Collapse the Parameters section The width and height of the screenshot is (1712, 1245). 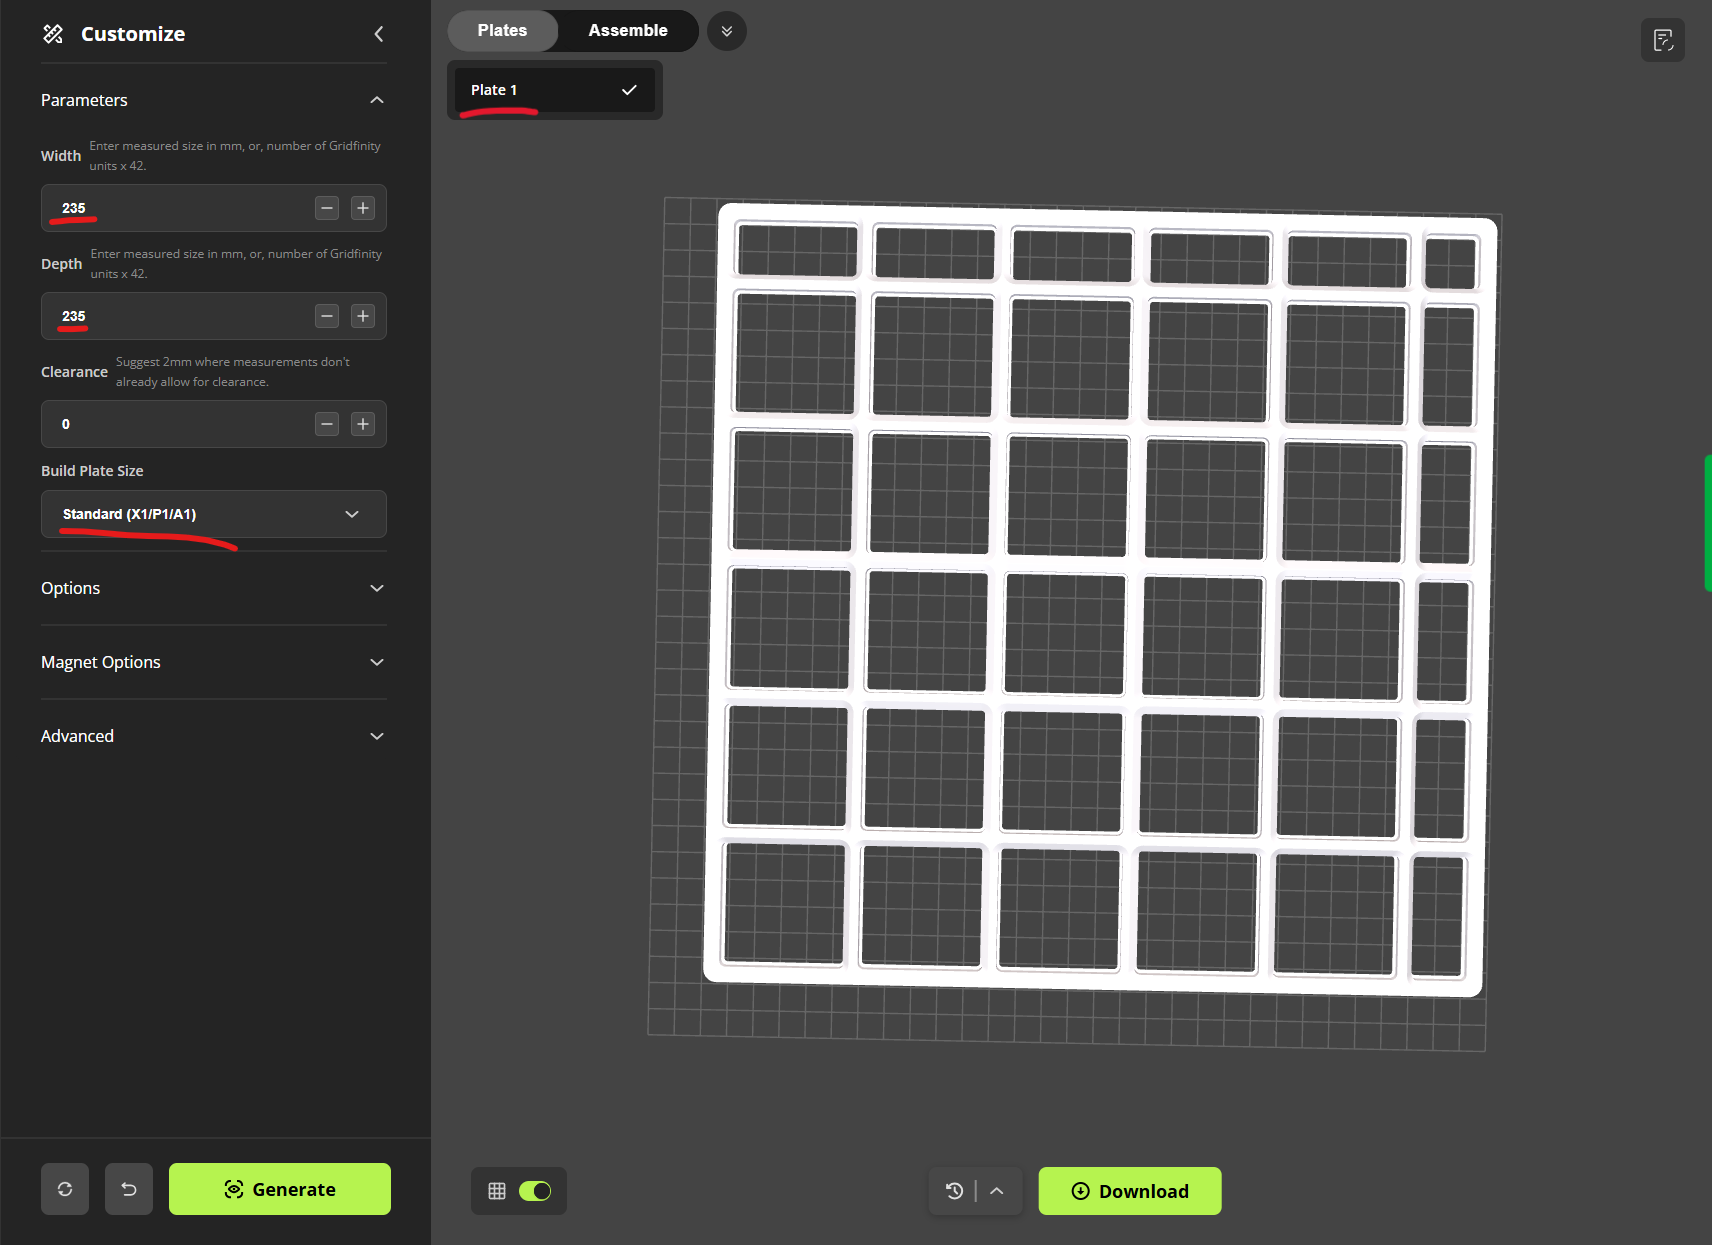tap(377, 100)
